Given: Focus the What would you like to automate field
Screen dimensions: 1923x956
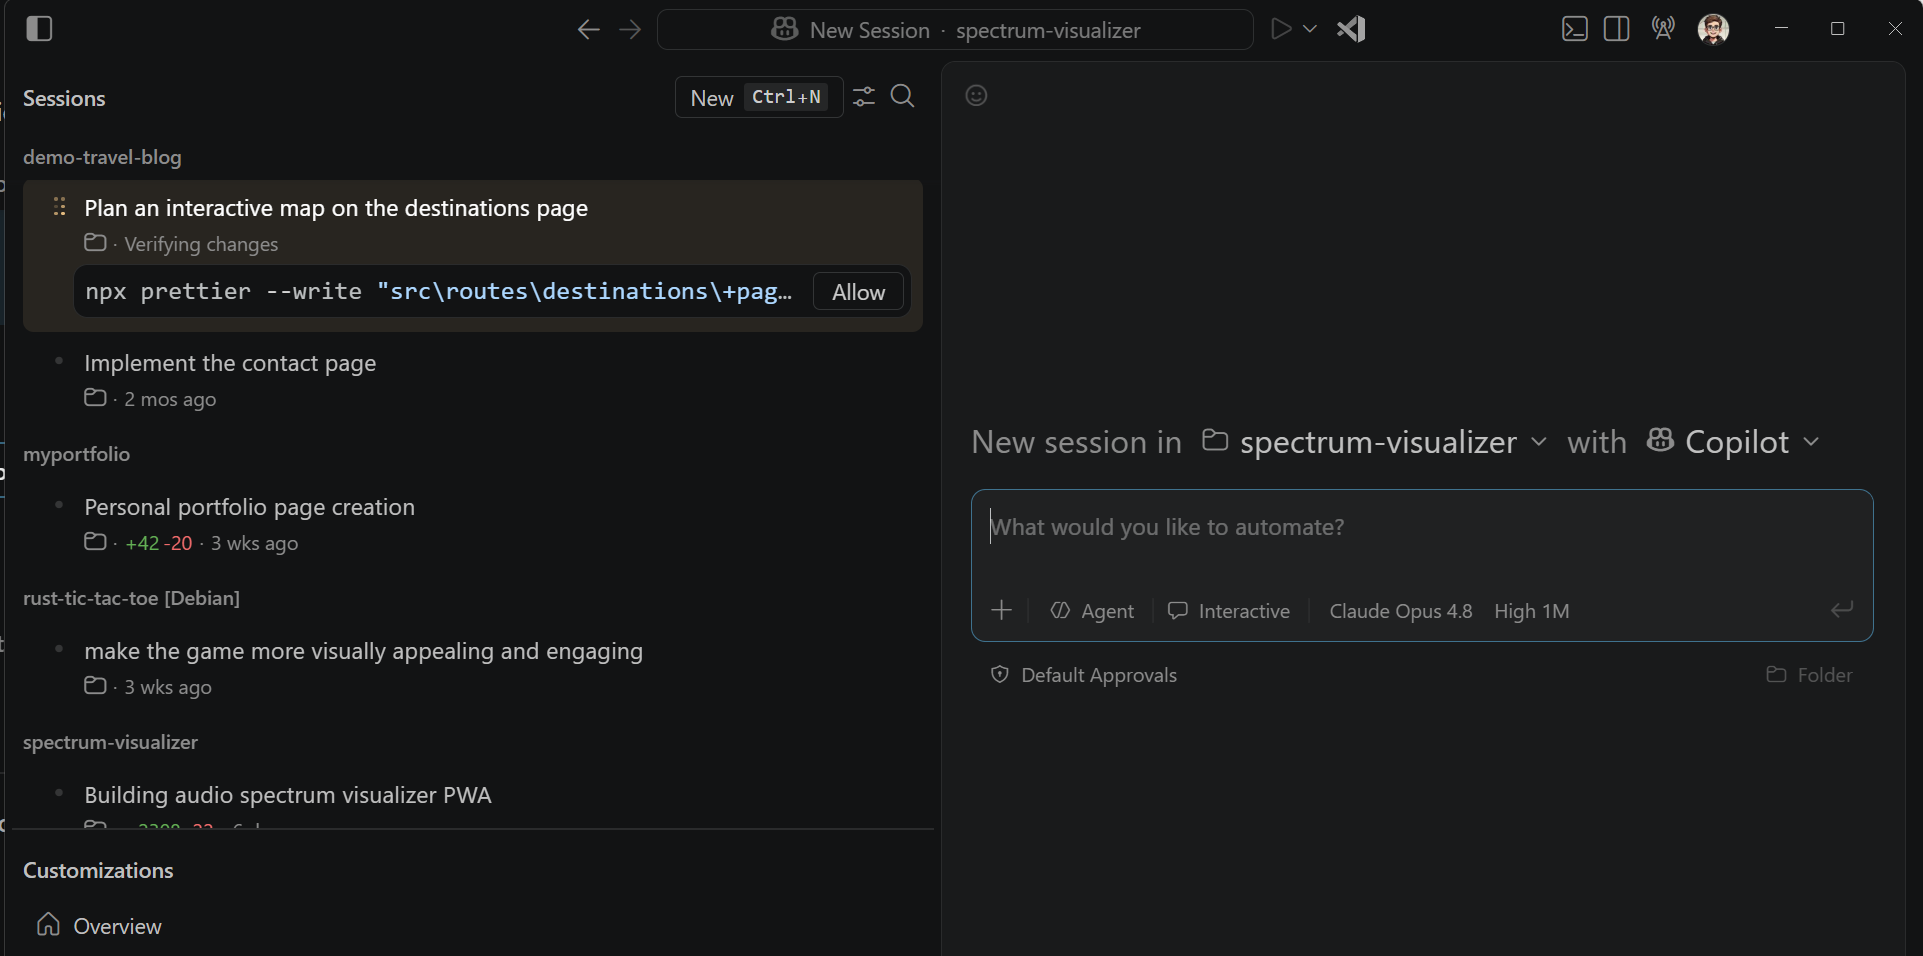Looking at the screenshot, I should [1421, 527].
